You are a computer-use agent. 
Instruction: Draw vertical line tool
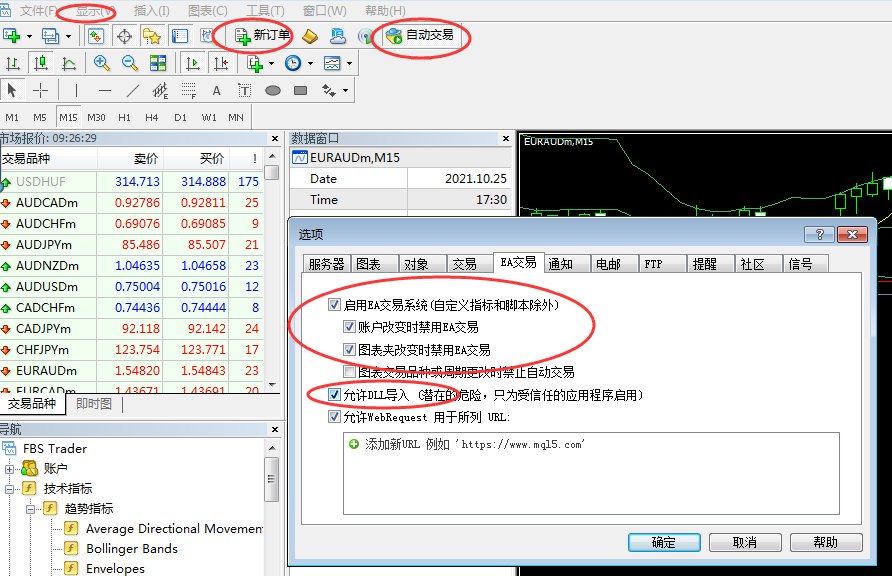coord(76,90)
